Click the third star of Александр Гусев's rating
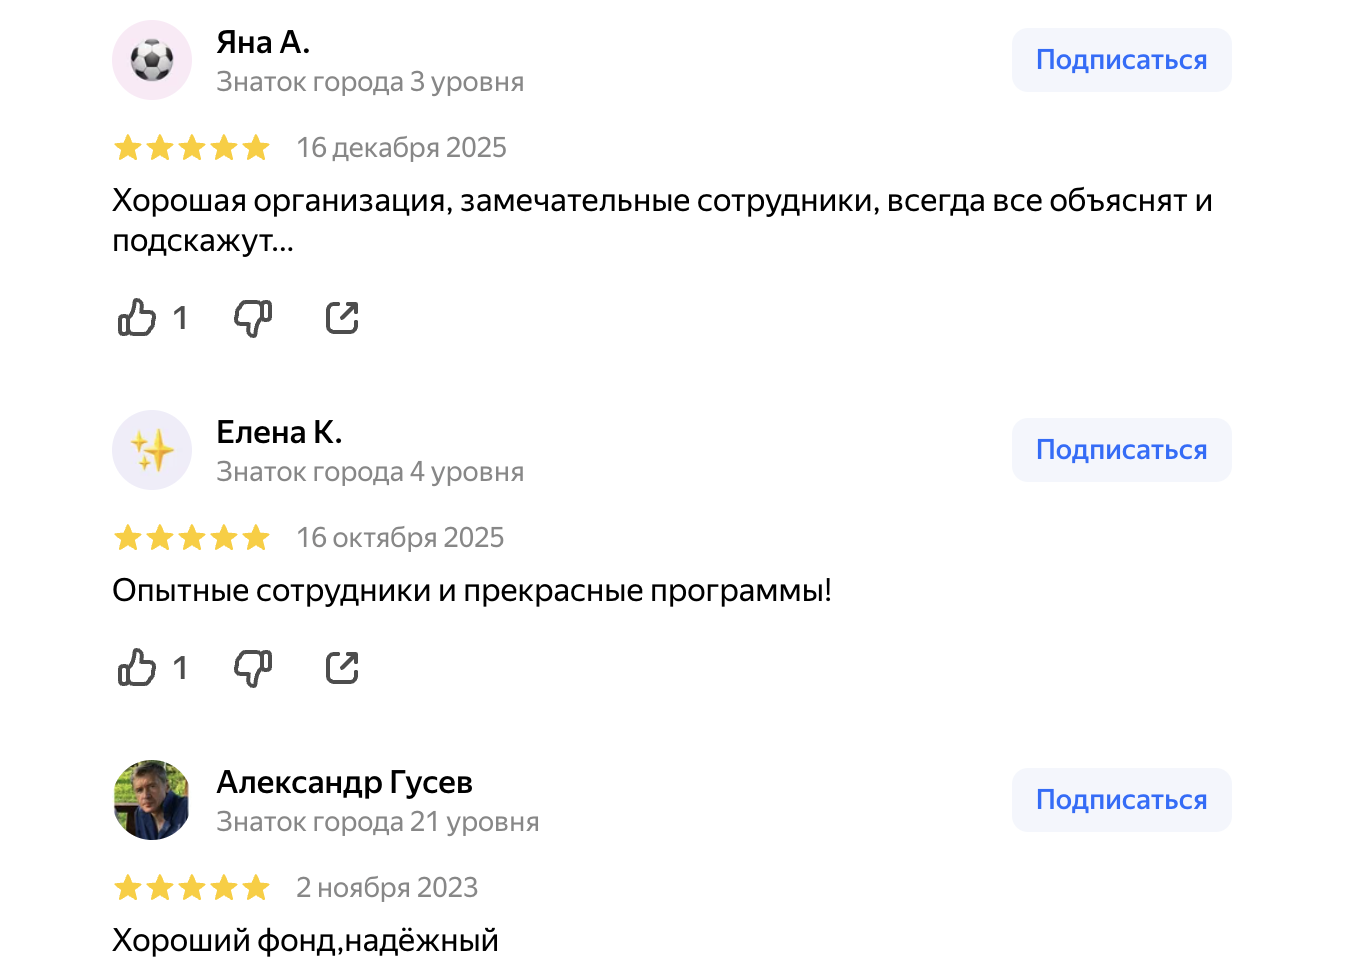Screen dimensions: 1358x966 click(192, 887)
